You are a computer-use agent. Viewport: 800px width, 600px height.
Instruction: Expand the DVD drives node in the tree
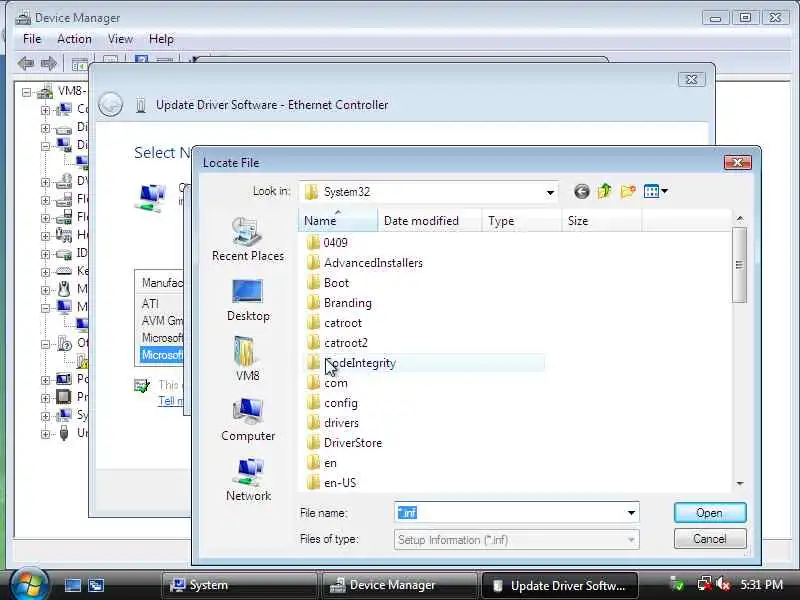click(45, 182)
